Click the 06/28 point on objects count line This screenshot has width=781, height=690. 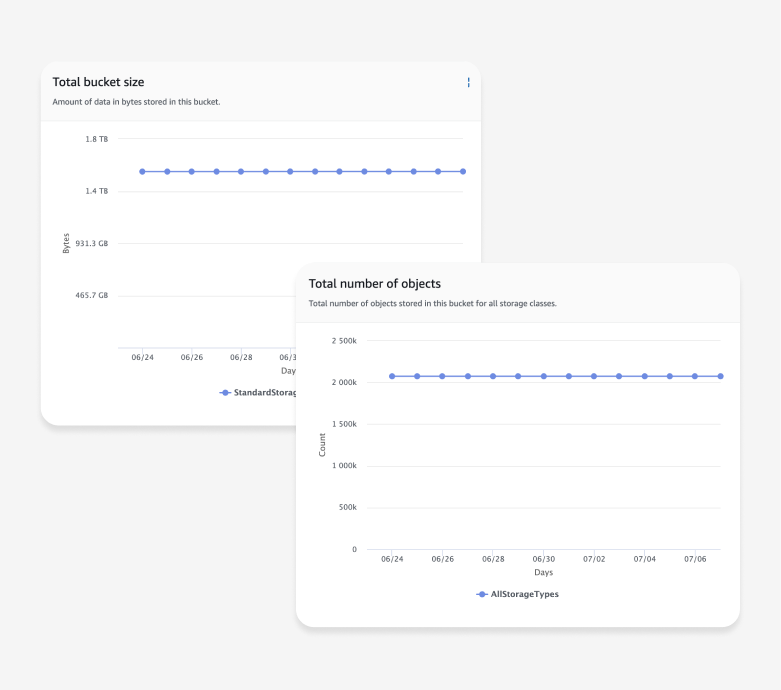[493, 376]
